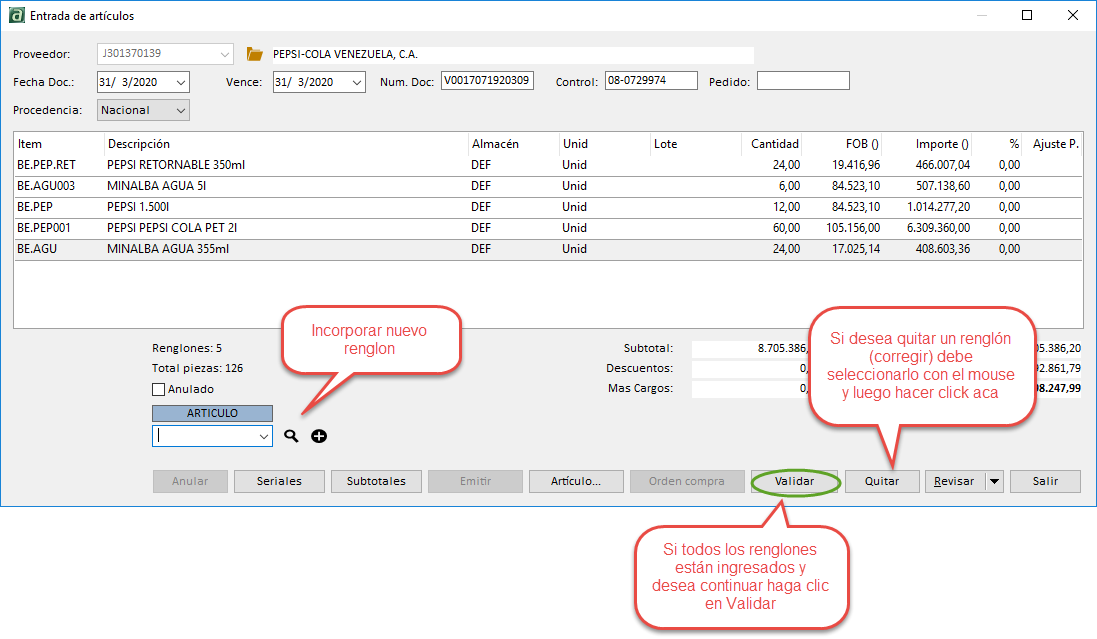Open the Seriales dialog button
This screenshot has height=639, width=1097.
click(279, 481)
